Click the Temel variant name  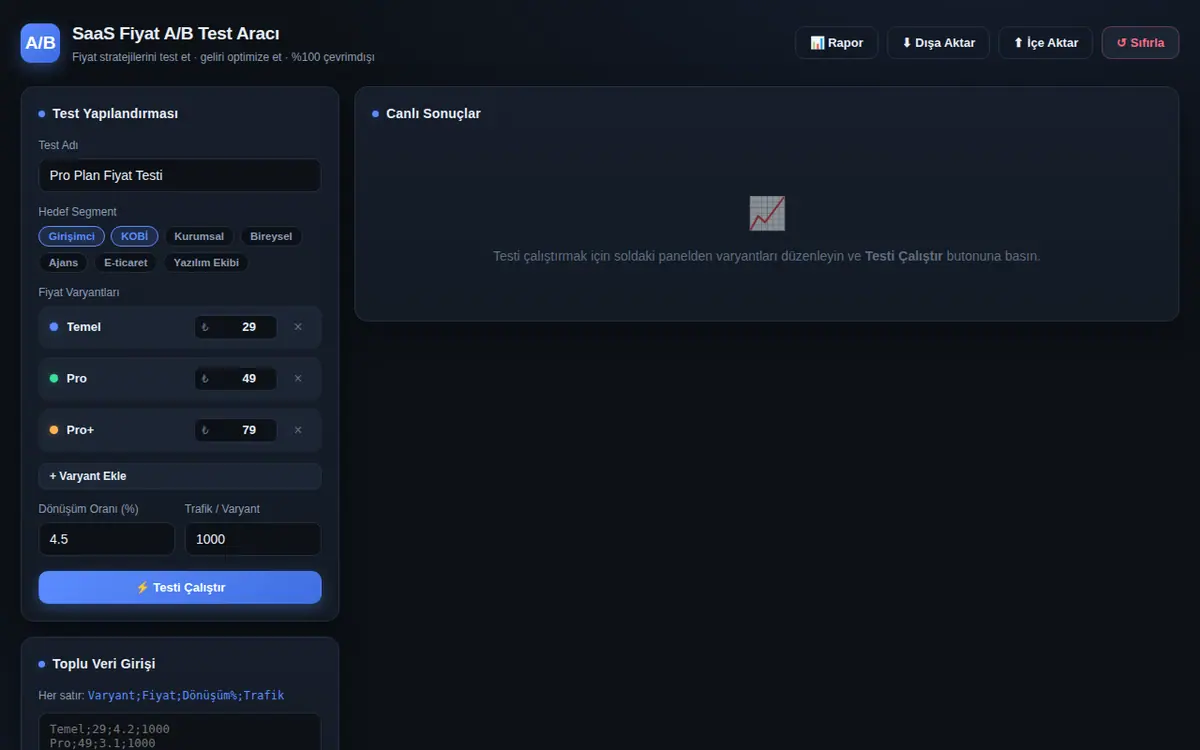(84, 327)
